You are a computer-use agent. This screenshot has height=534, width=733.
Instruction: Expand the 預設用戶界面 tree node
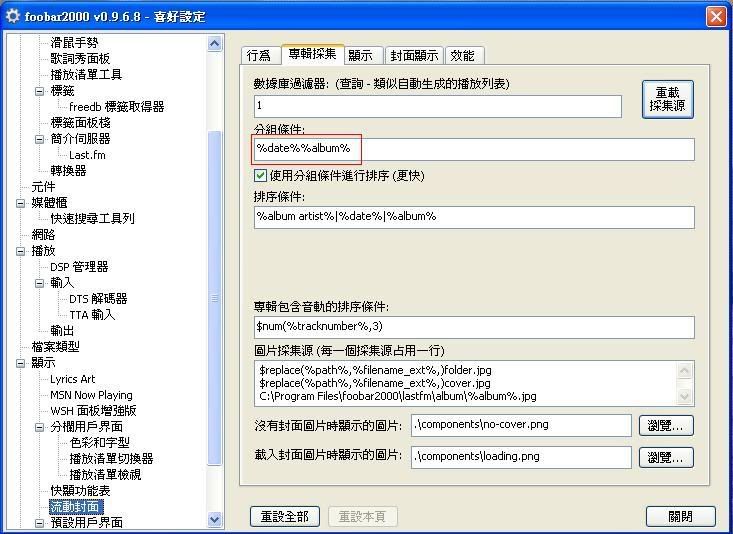[40, 523]
